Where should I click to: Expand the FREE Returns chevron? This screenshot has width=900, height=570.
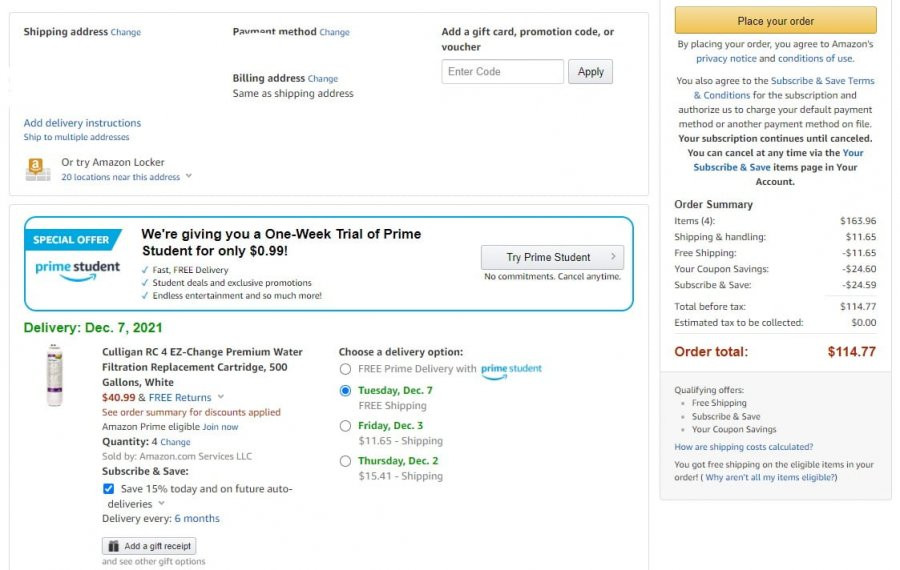(221, 397)
